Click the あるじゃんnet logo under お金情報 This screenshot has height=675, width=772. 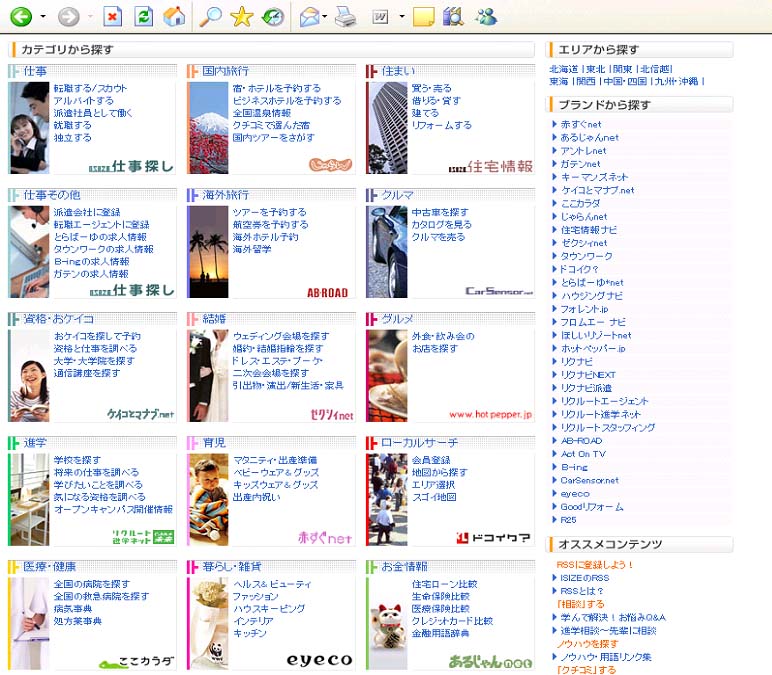(490, 661)
